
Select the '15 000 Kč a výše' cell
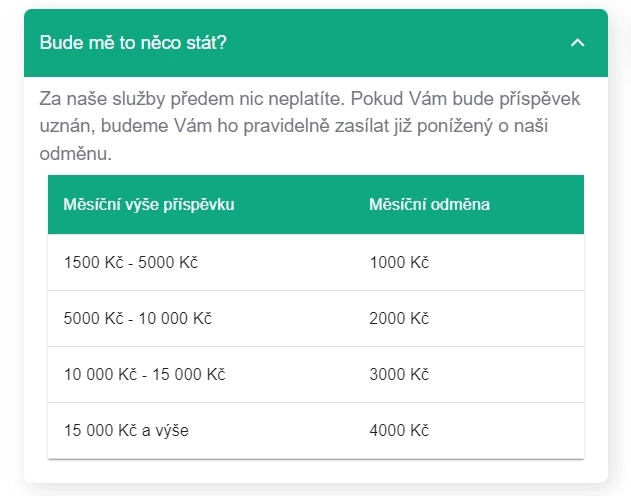pos(126,430)
